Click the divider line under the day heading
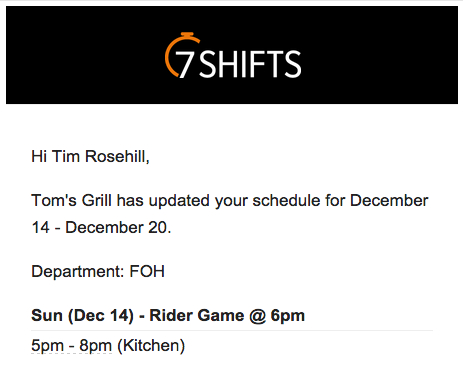The width and height of the screenshot is (463, 377). (x=232, y=331)
